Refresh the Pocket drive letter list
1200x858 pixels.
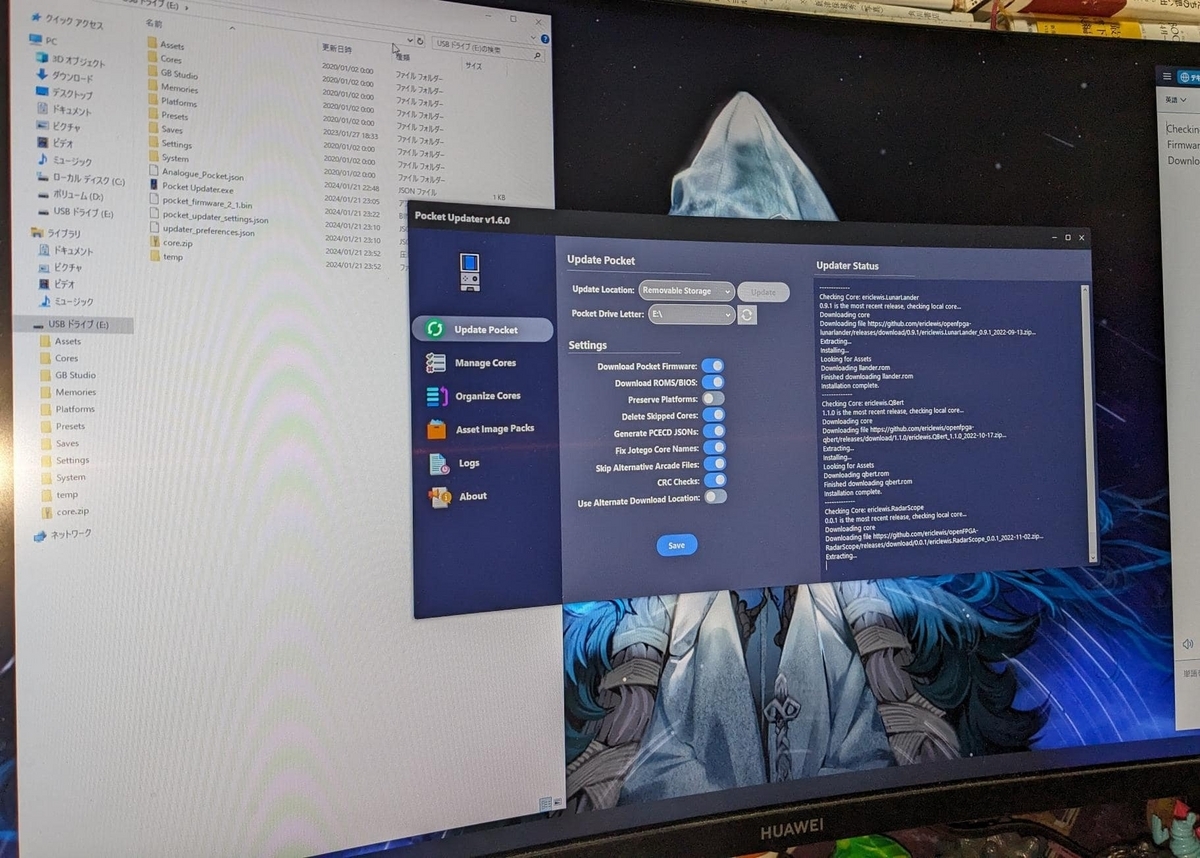[747, 315]
